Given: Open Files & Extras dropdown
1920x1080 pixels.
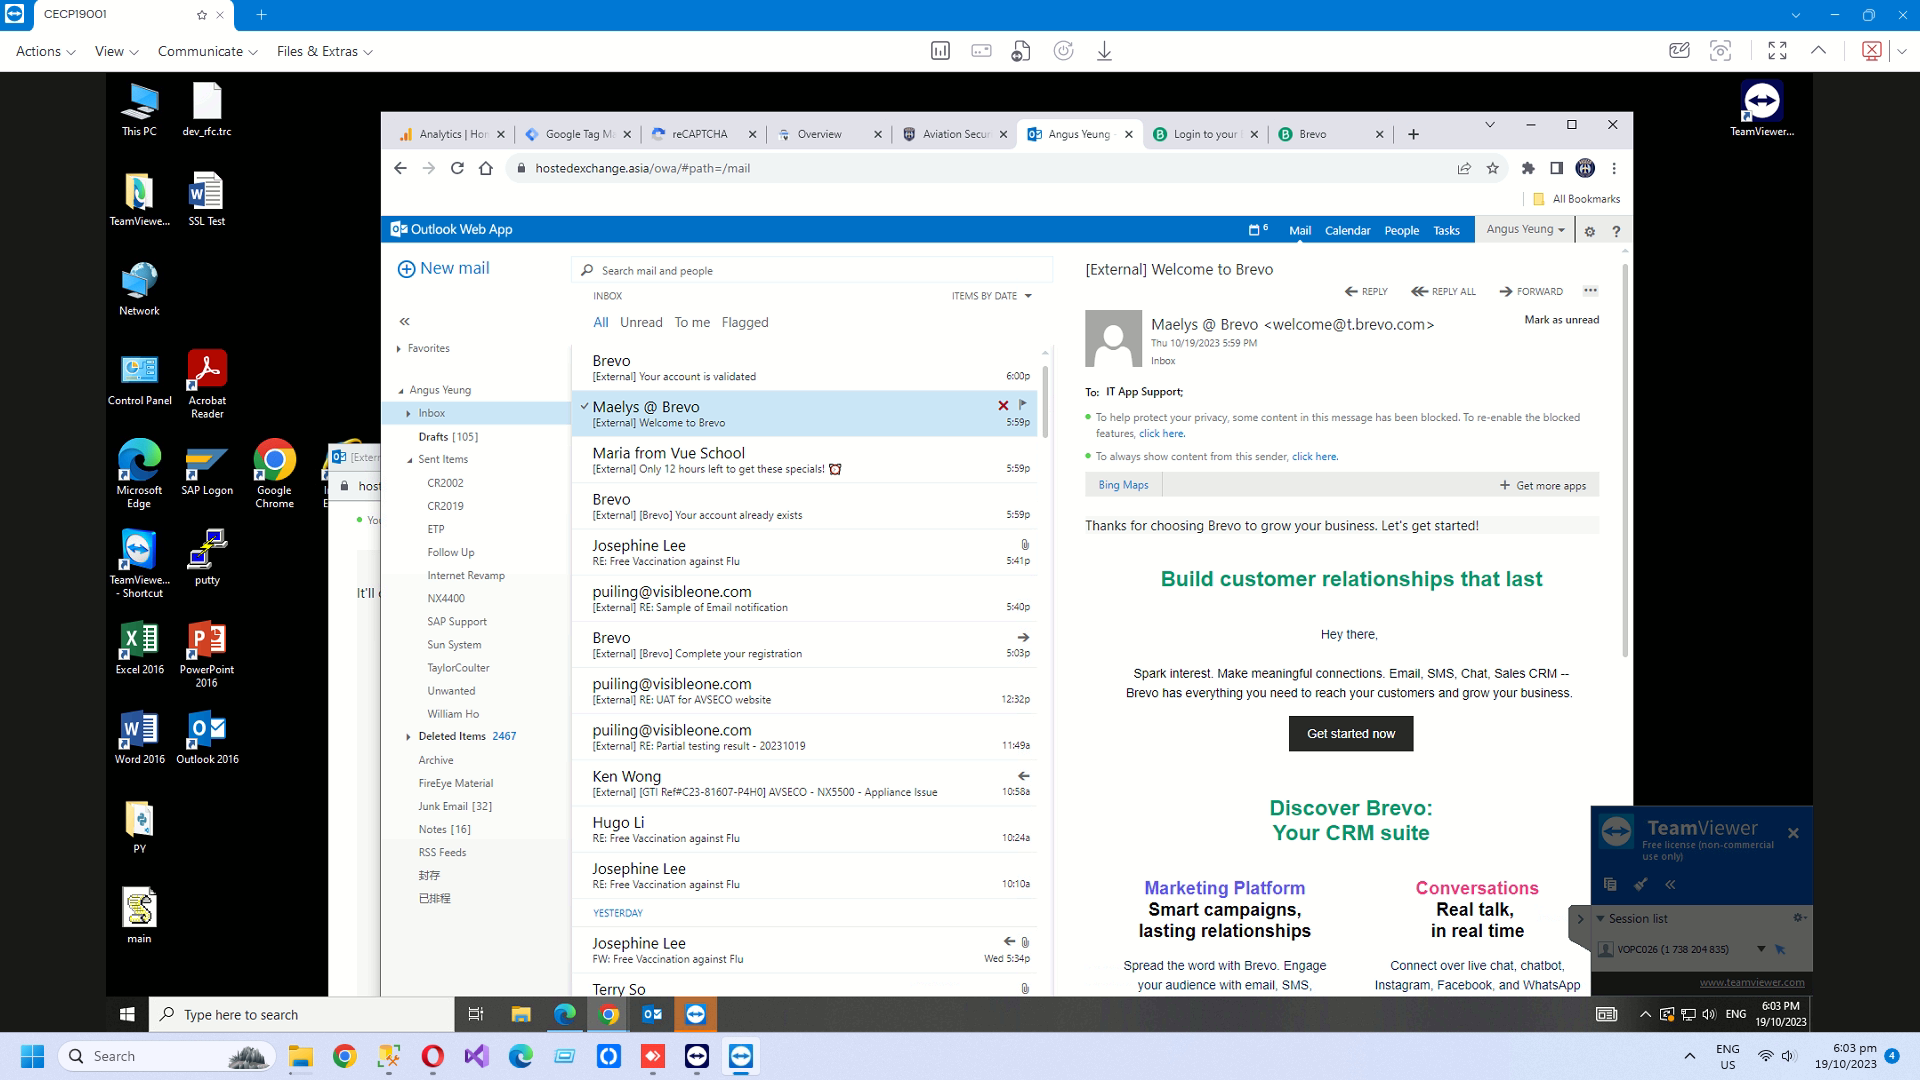Looking at the screenshot, I should click(x=324, y=51).
